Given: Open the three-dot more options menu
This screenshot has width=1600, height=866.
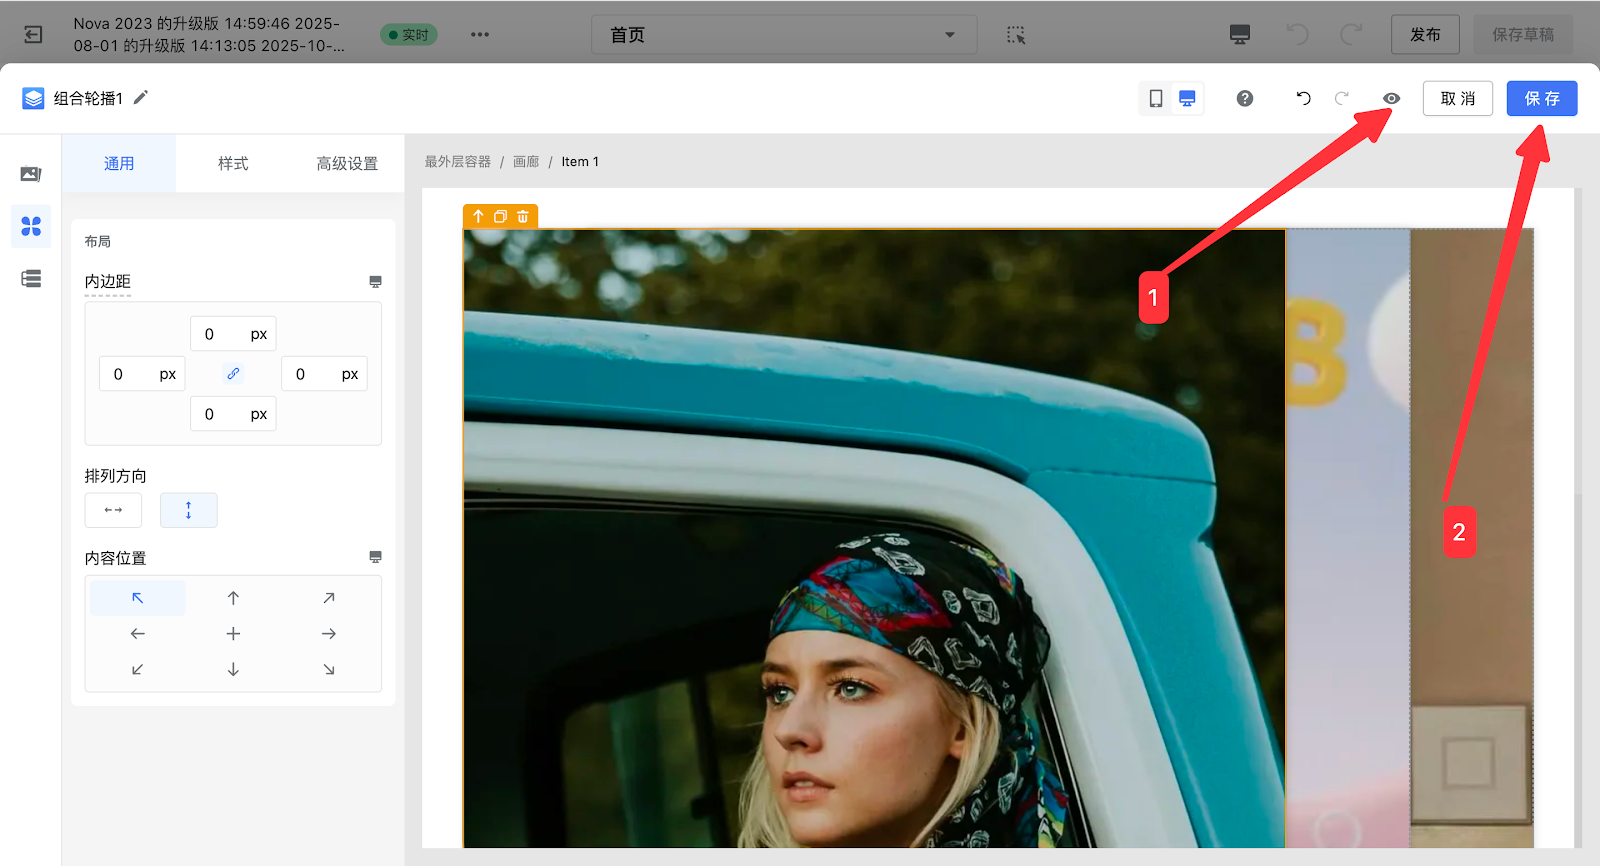Looking at the screenshot, I should 480,35.
